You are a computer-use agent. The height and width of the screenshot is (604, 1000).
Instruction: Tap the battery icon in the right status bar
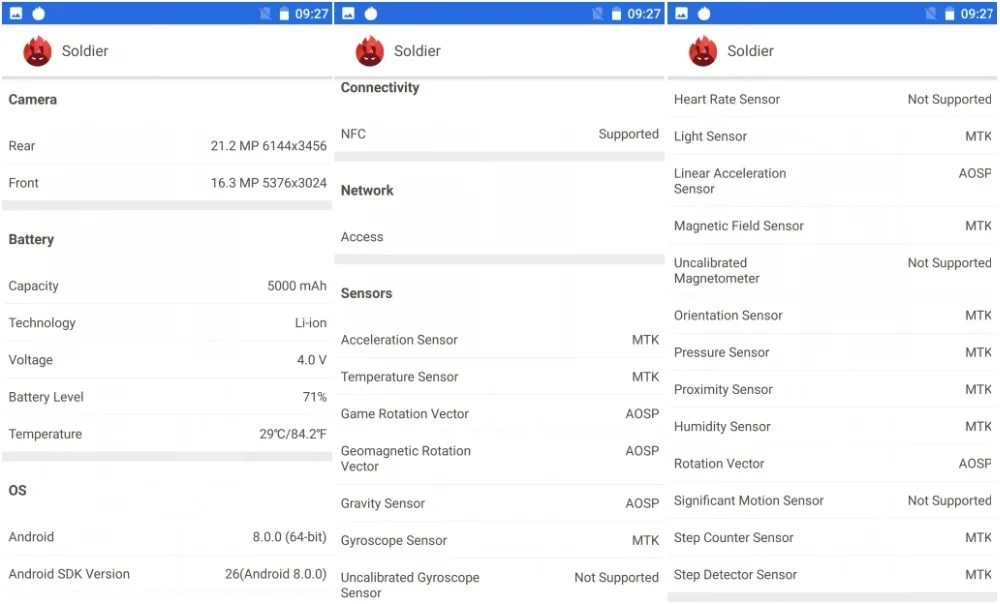coord(950,14)
